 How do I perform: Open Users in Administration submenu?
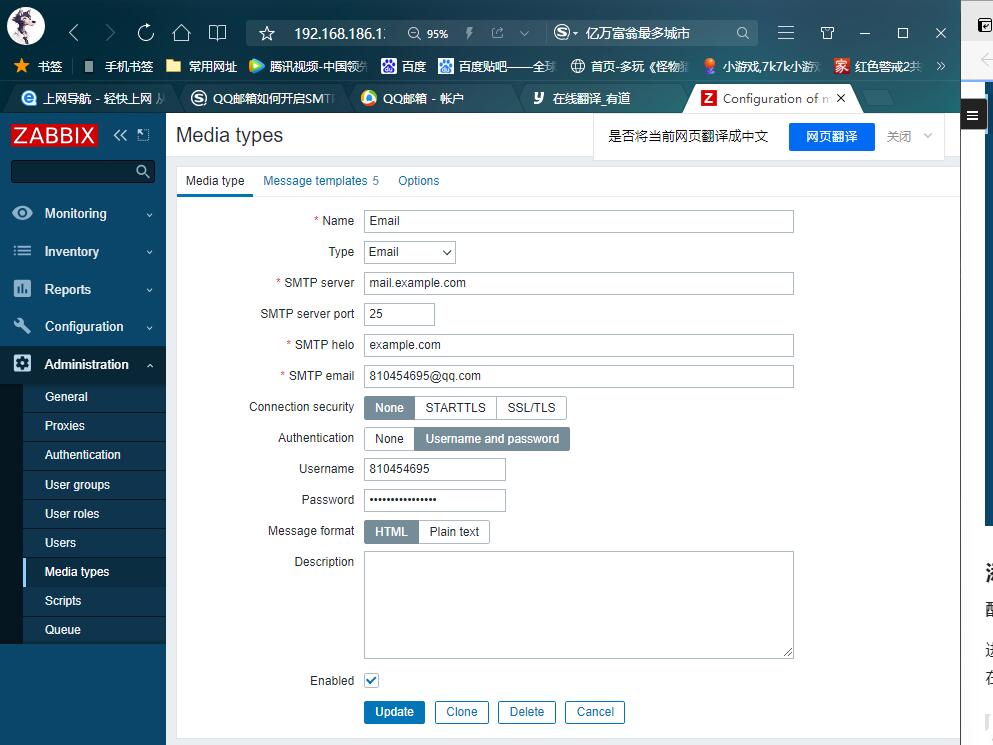pos(94,543)
